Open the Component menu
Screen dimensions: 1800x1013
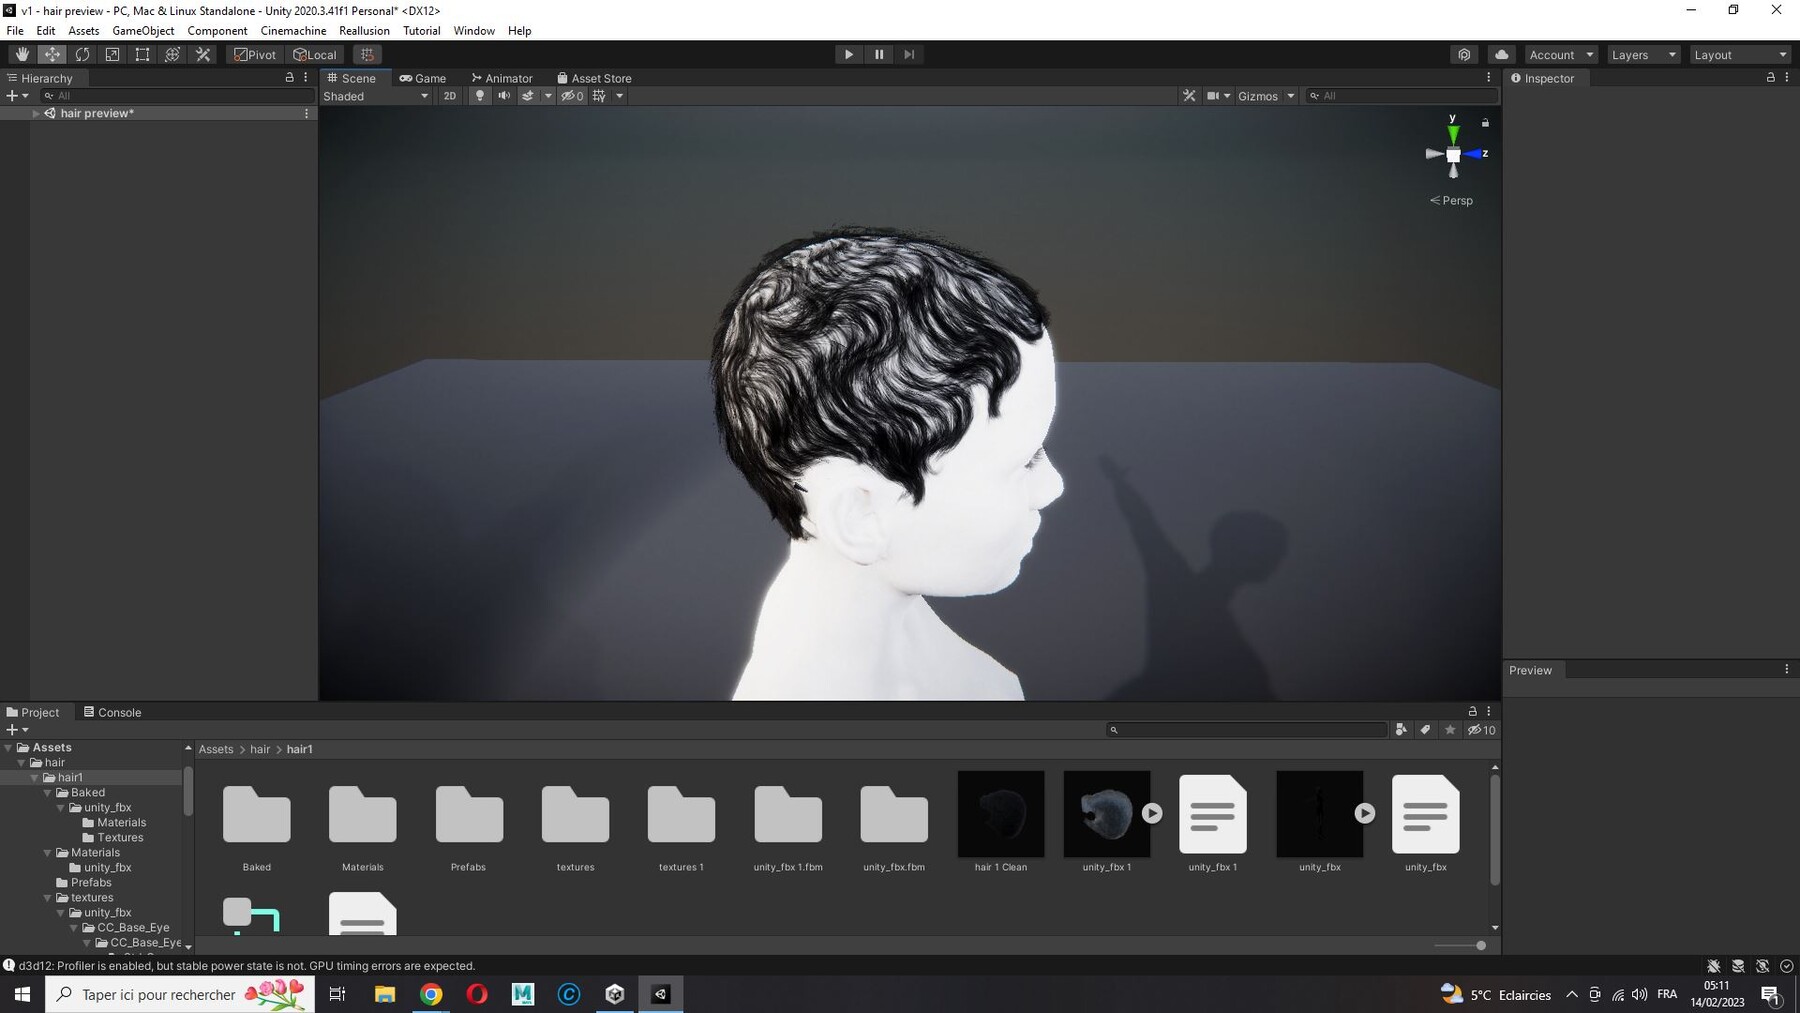click(217, 30)
